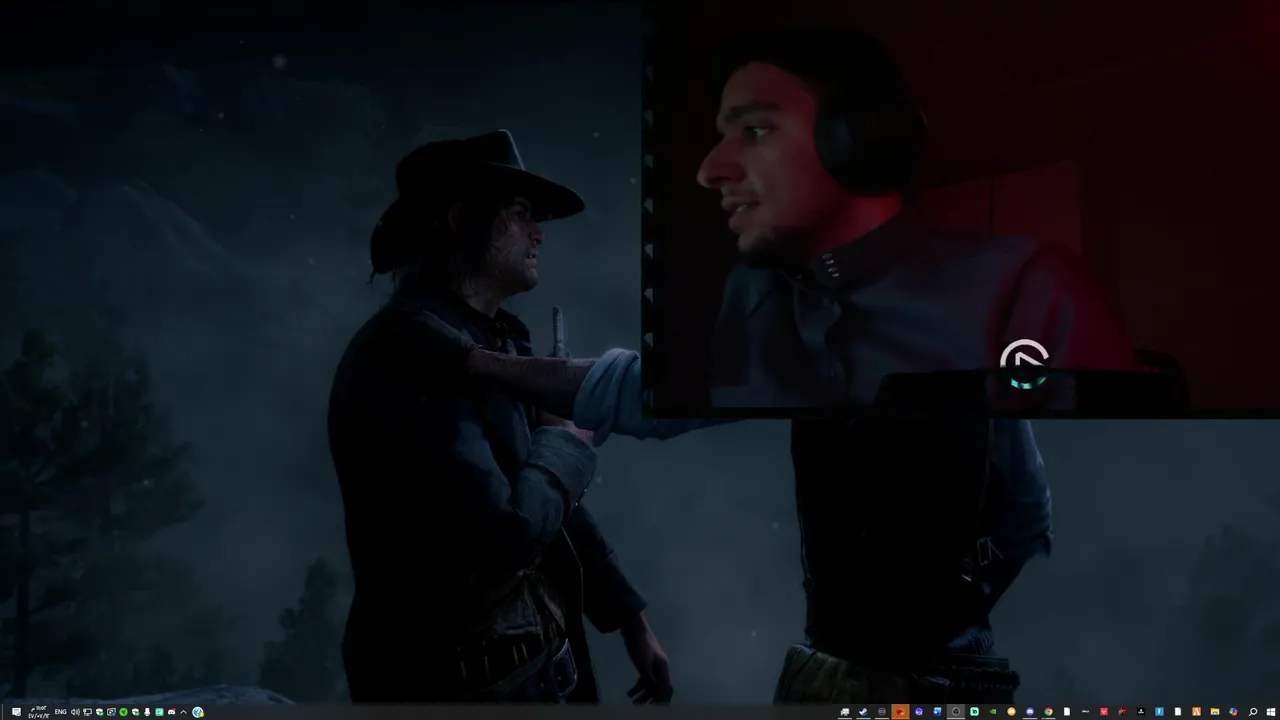Open Steam from the taskbar

(x=863, y=712)
